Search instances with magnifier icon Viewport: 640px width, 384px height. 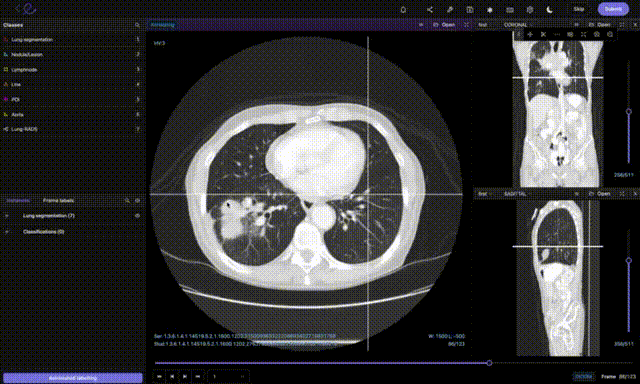tap(127, 200)
